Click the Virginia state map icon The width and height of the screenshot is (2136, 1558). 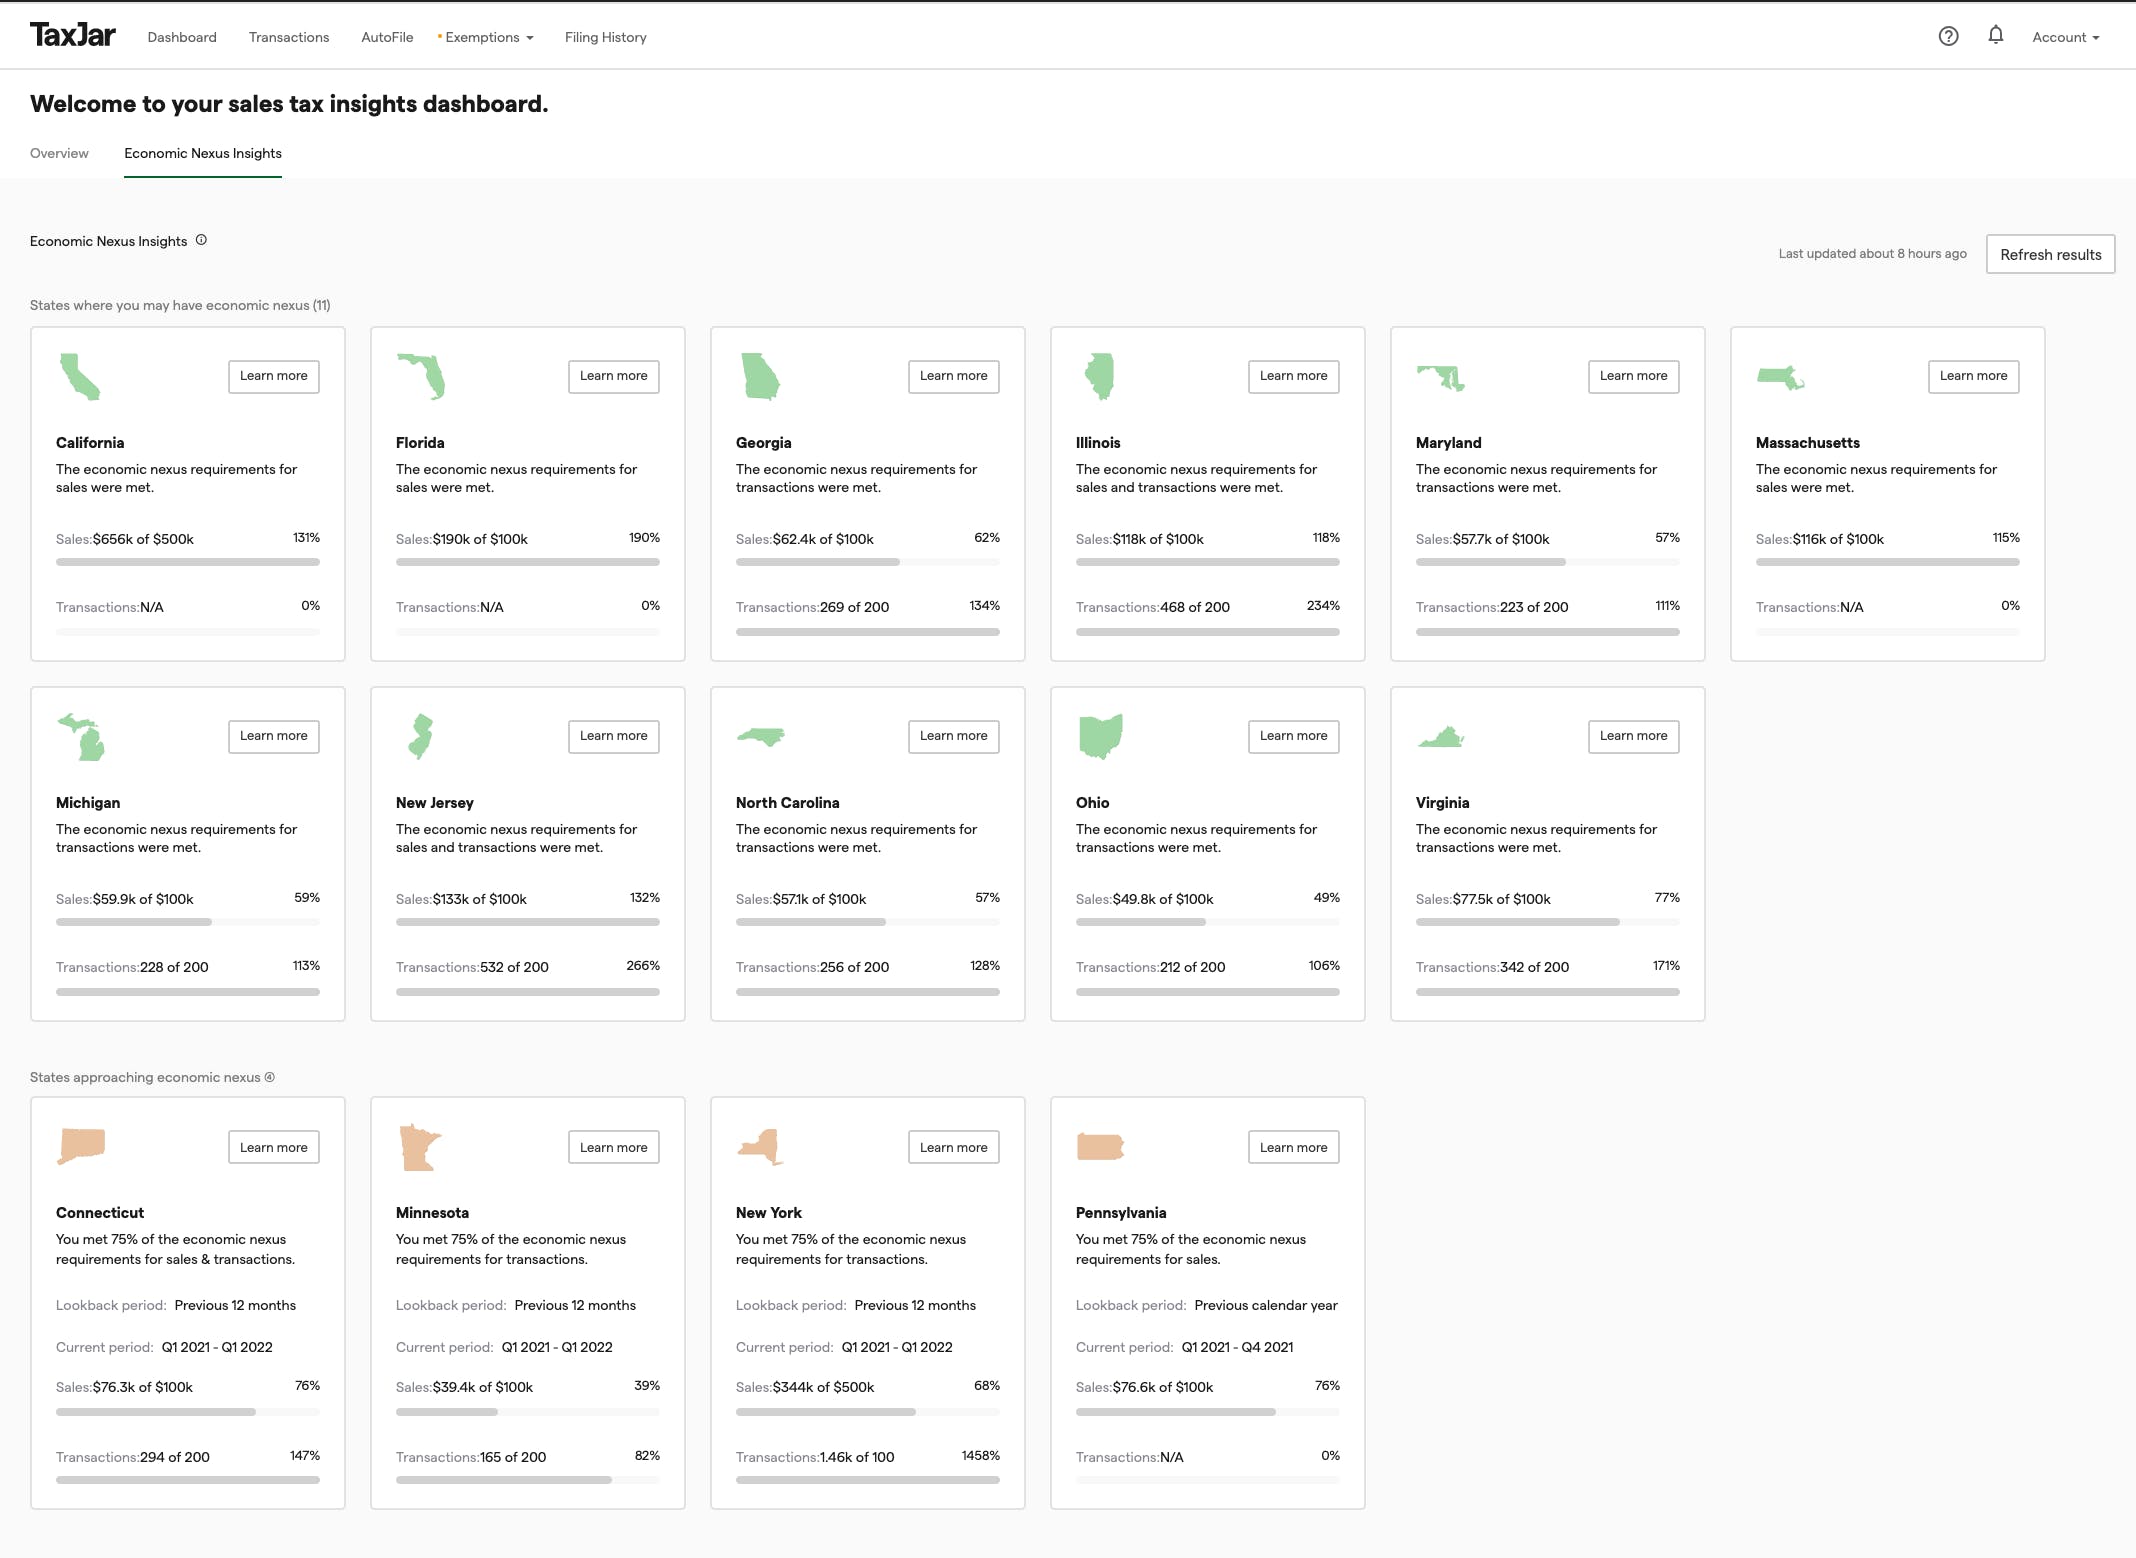coord(1441,738)
